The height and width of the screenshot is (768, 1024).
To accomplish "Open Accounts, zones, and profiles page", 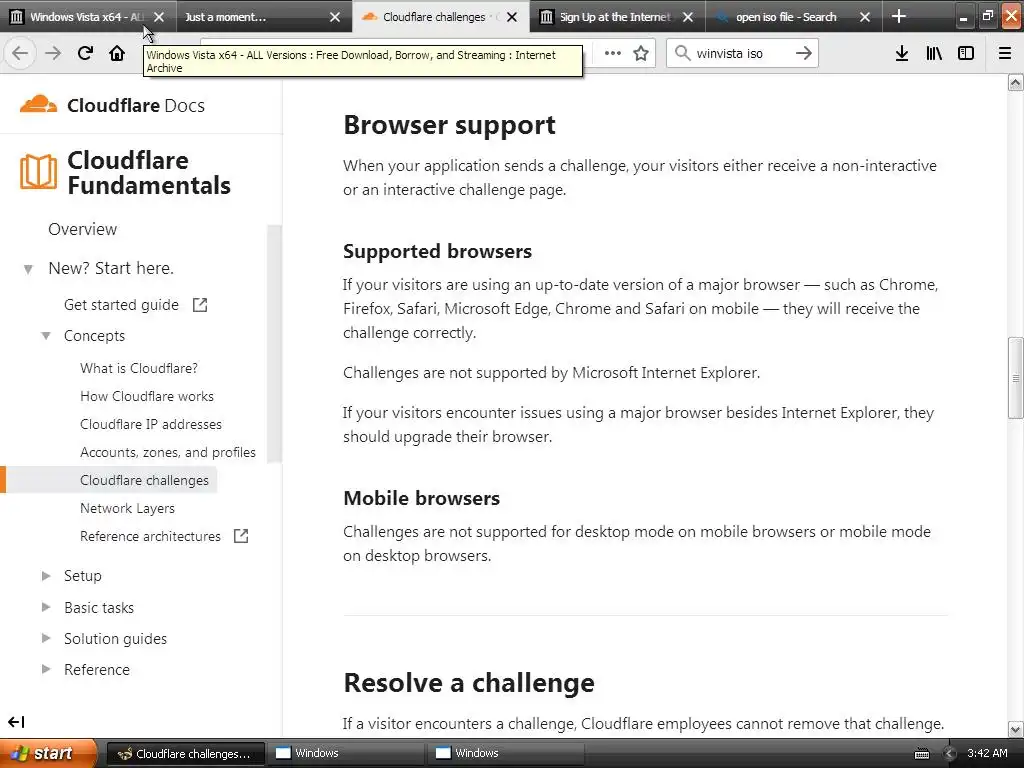I will click(x=168, y=453).
